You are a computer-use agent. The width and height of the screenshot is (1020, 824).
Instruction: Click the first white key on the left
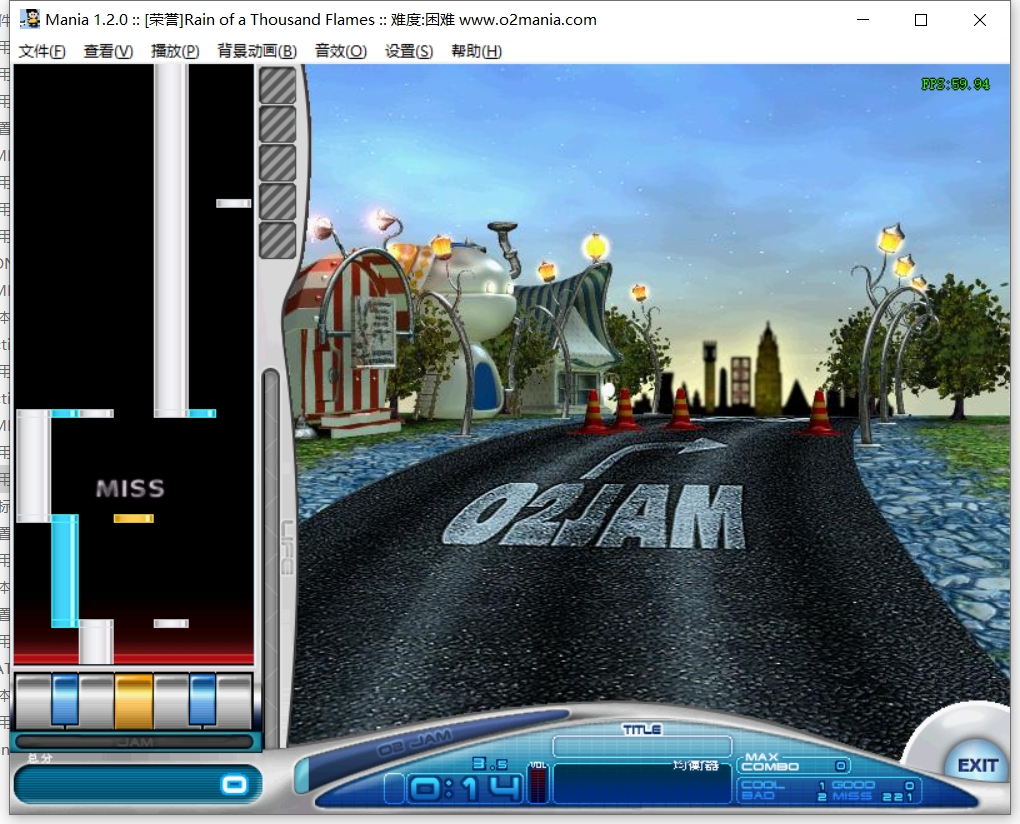pyautogui.click(x=33, y=701)
